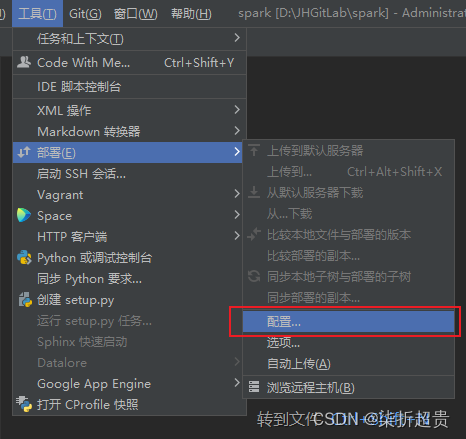This screenshot has width=466, height=439.
Task: Click the Code With Me people icon
Action: point(24,62)
